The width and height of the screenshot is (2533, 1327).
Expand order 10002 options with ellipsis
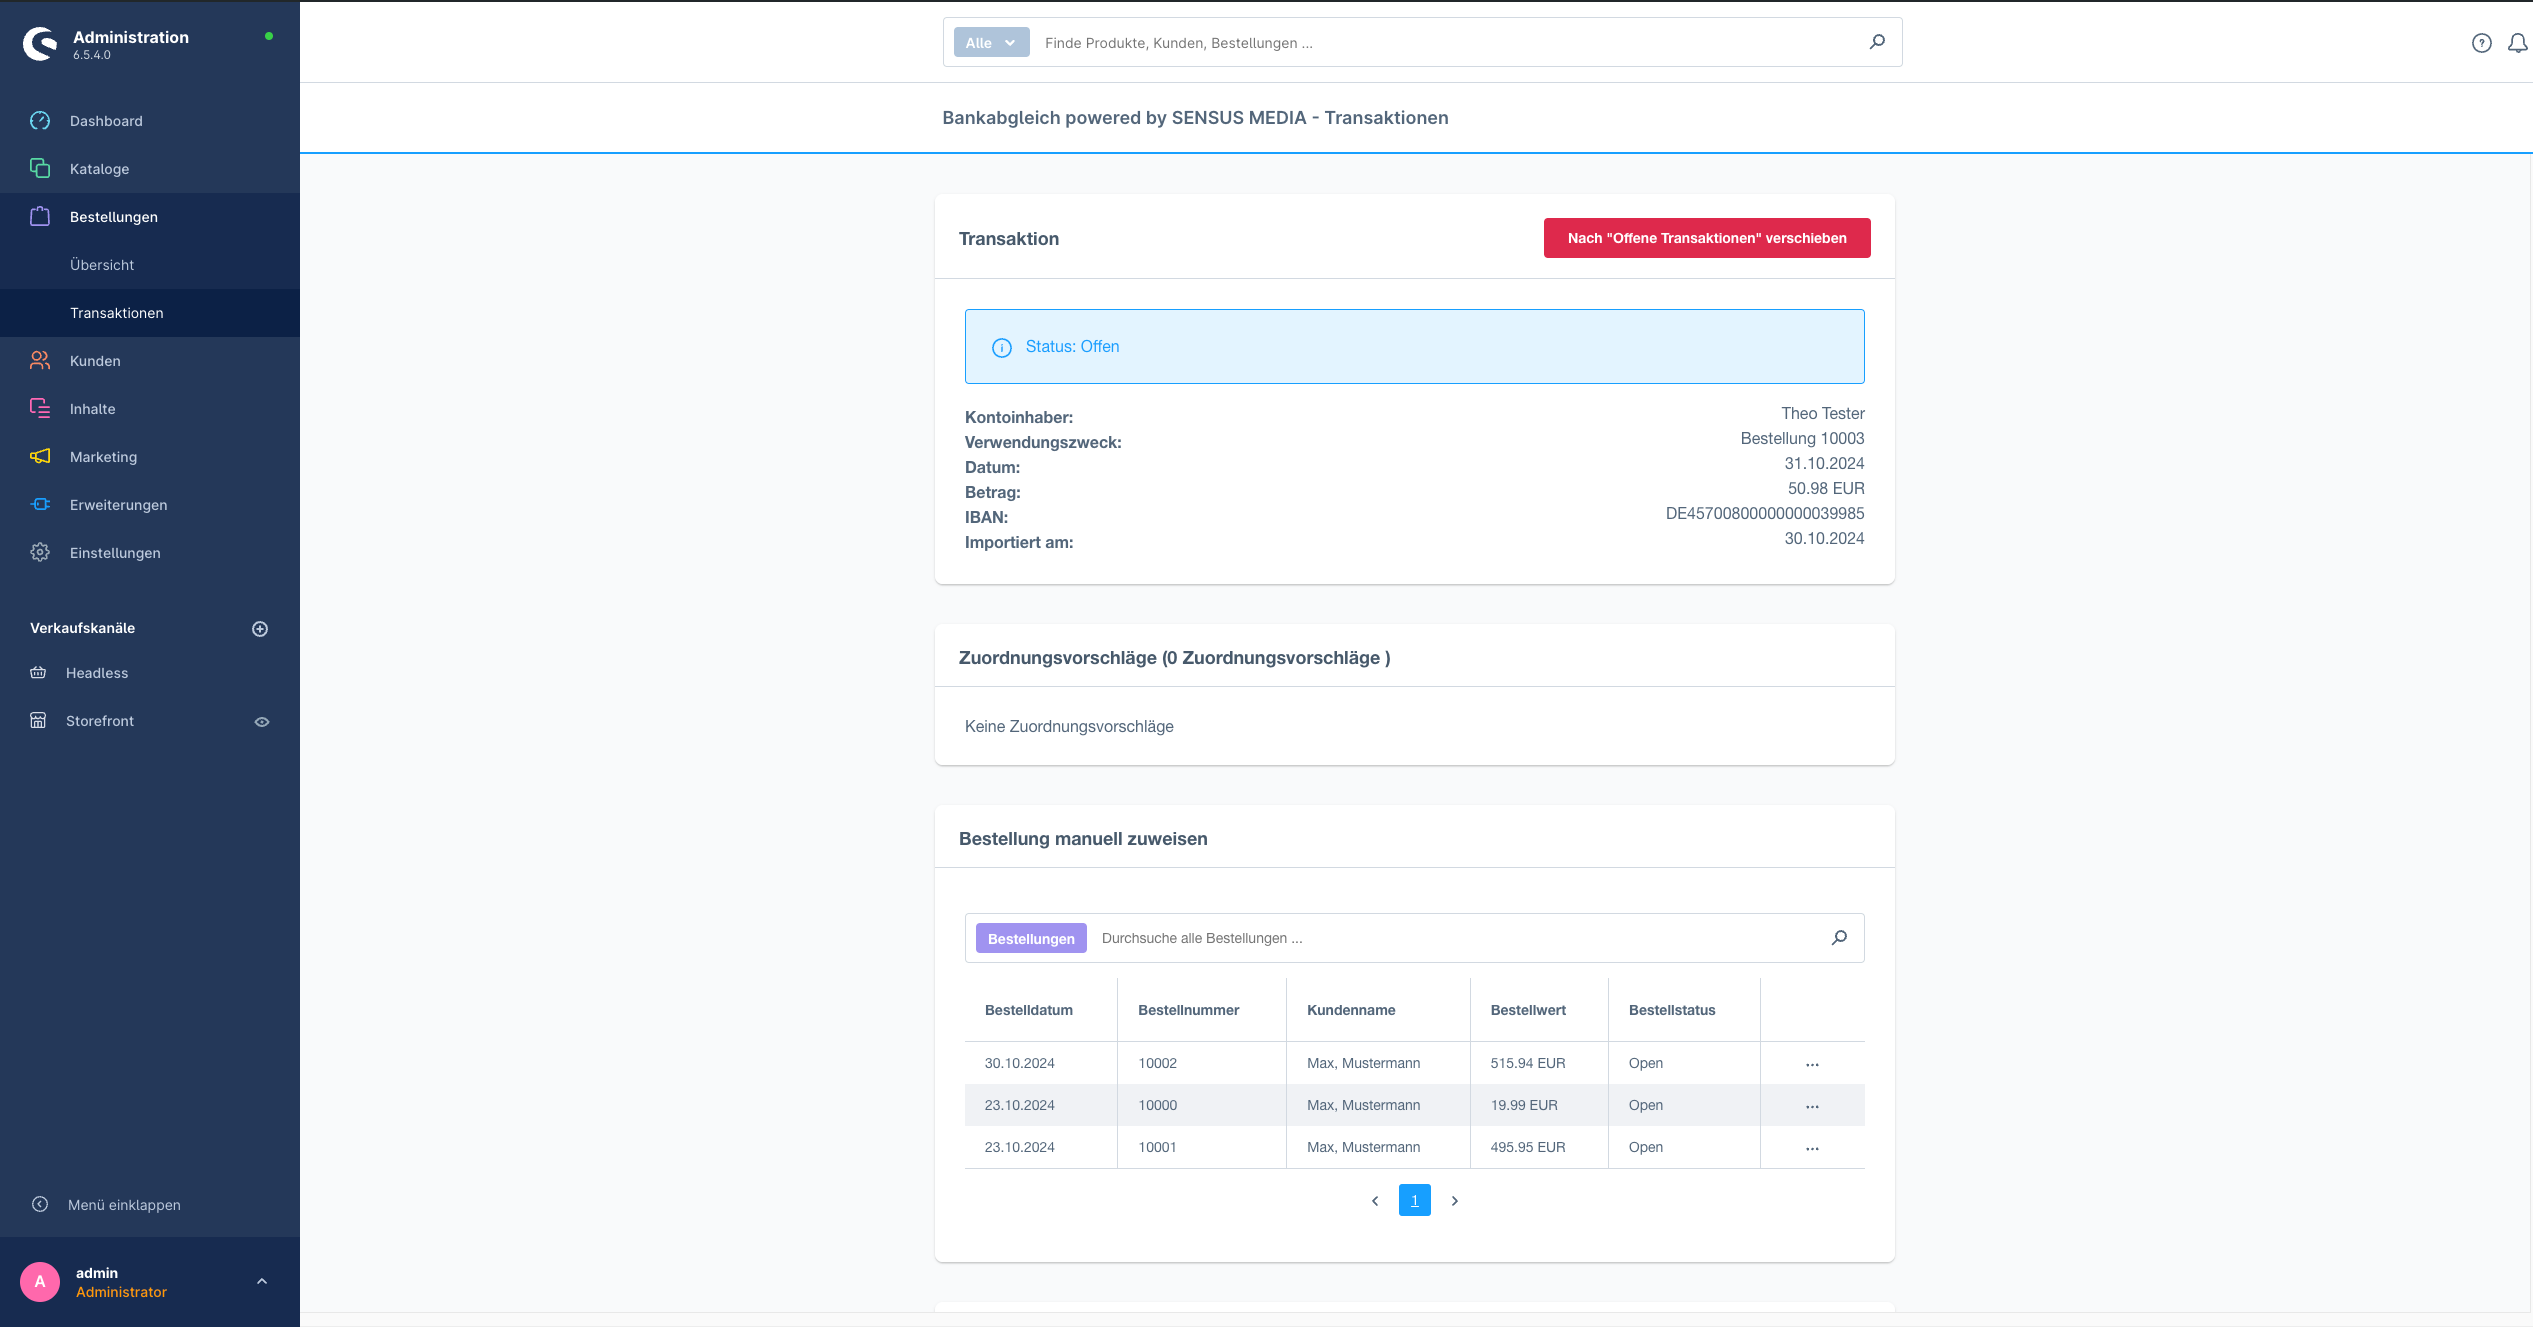(x=1813, y=1062)
